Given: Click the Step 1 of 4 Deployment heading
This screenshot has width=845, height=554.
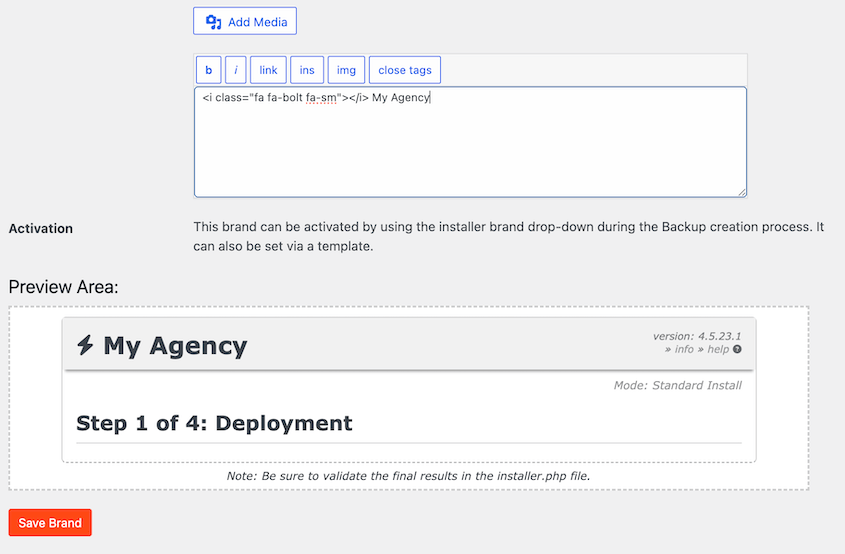Looking at the screenshot, I should pos(214,423).
